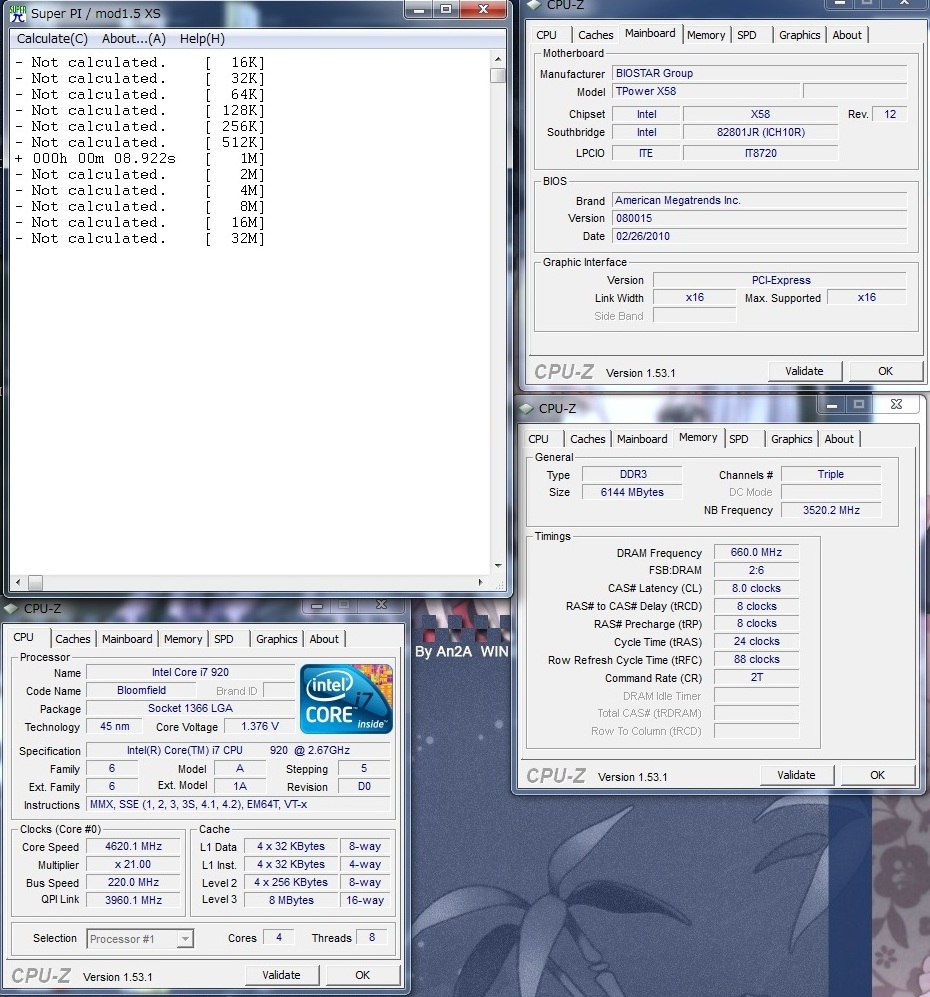Screen dimensions: 930x997
Task: Click the LPCIO value 'IT8720'
Action: pyautogui.click(x=760, y=153)
